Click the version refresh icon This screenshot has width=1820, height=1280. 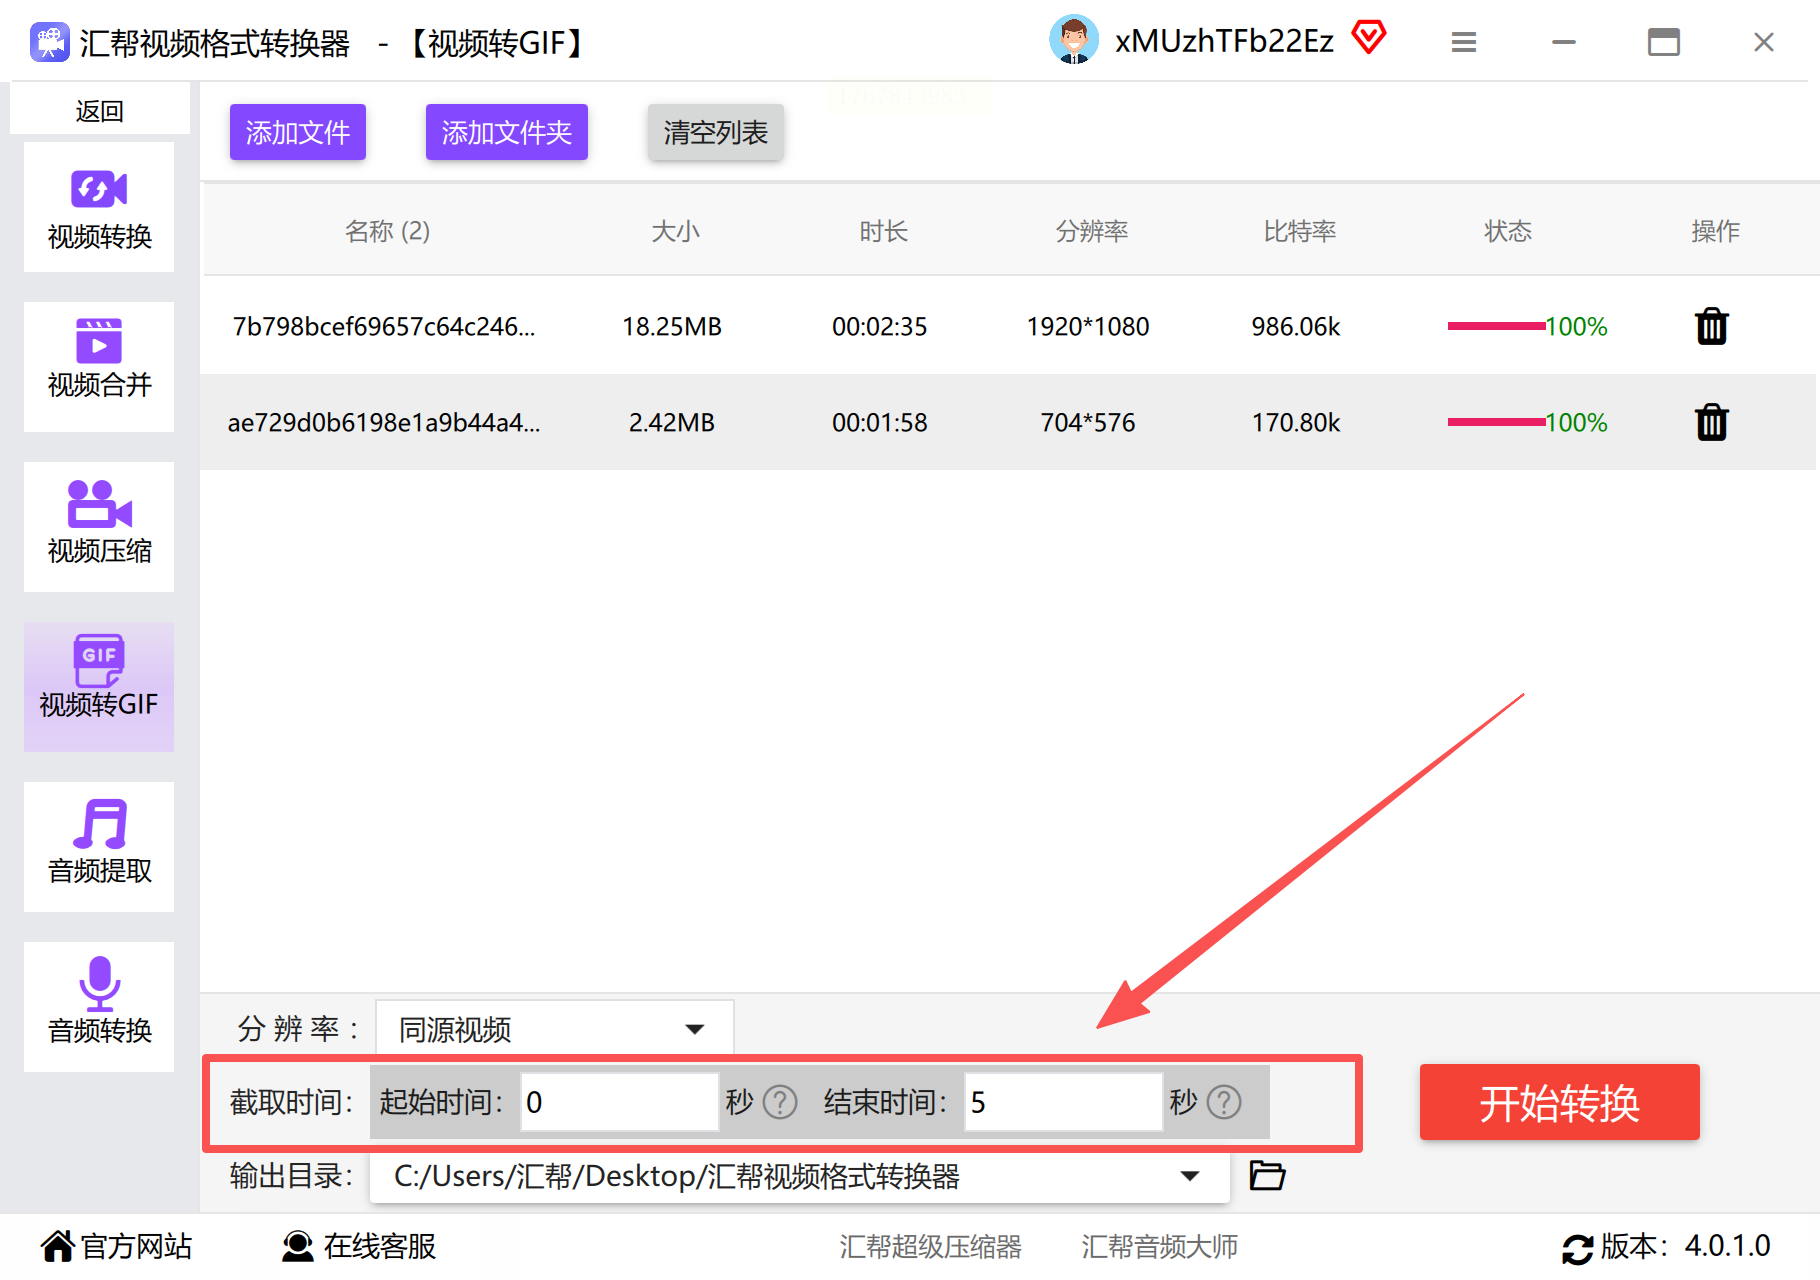[1578, 1248]
